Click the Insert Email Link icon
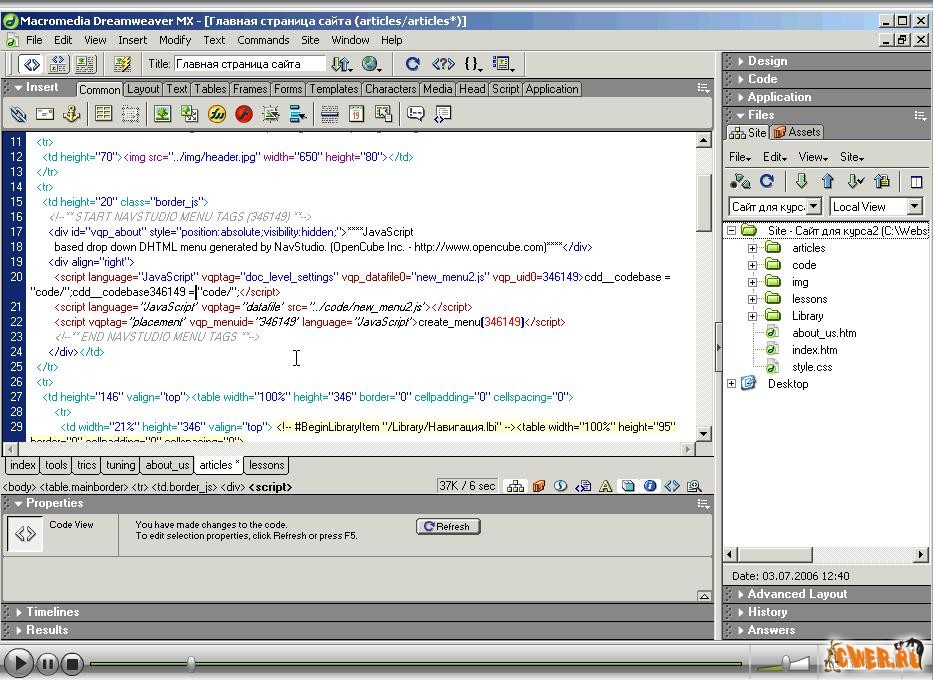Image resolution: width=934 pixels, height=680 pixels. click(x=44, y=115)
